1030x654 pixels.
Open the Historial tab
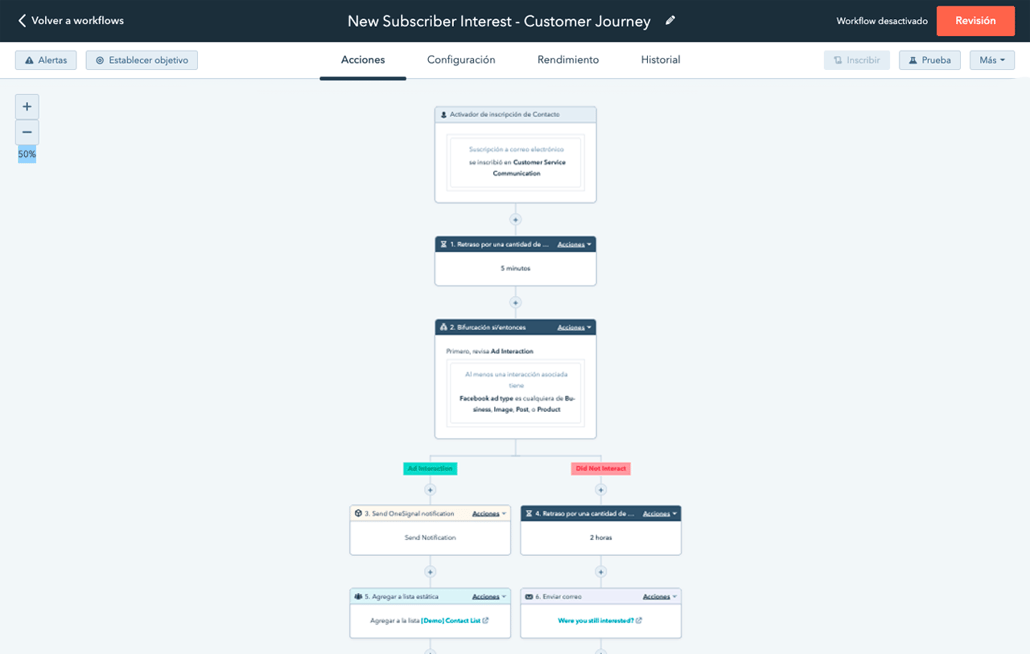(660, 60)
